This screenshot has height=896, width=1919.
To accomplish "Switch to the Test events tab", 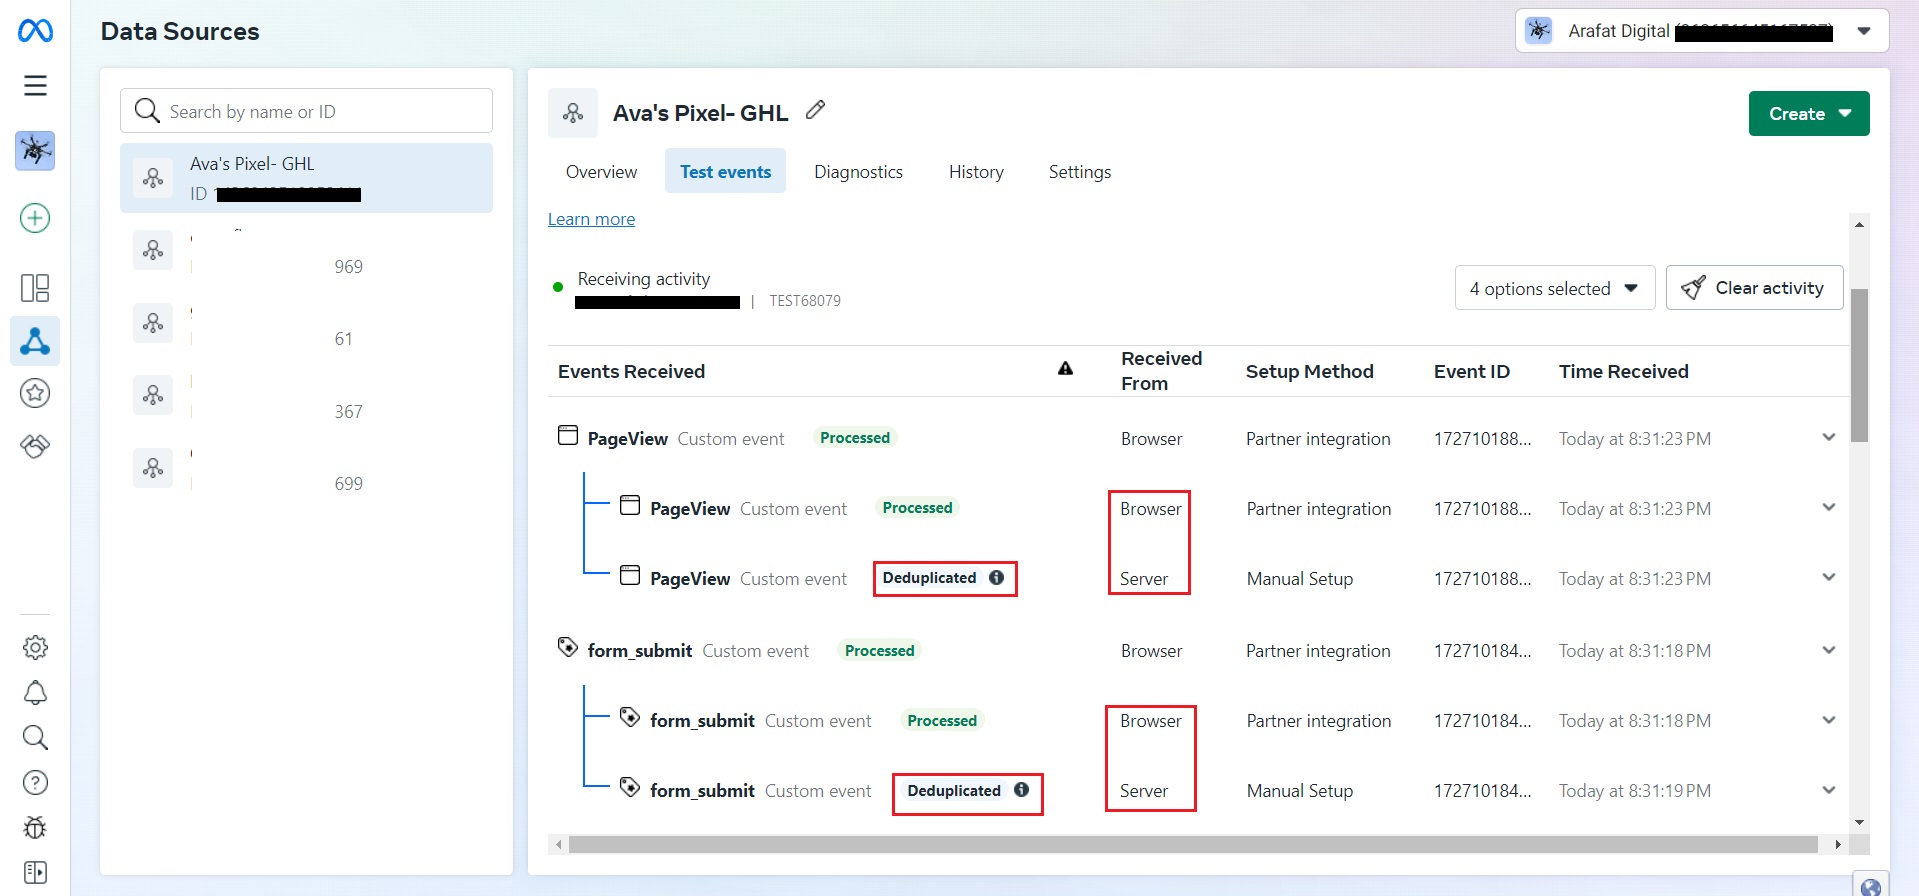I will (x=725, y=172).
